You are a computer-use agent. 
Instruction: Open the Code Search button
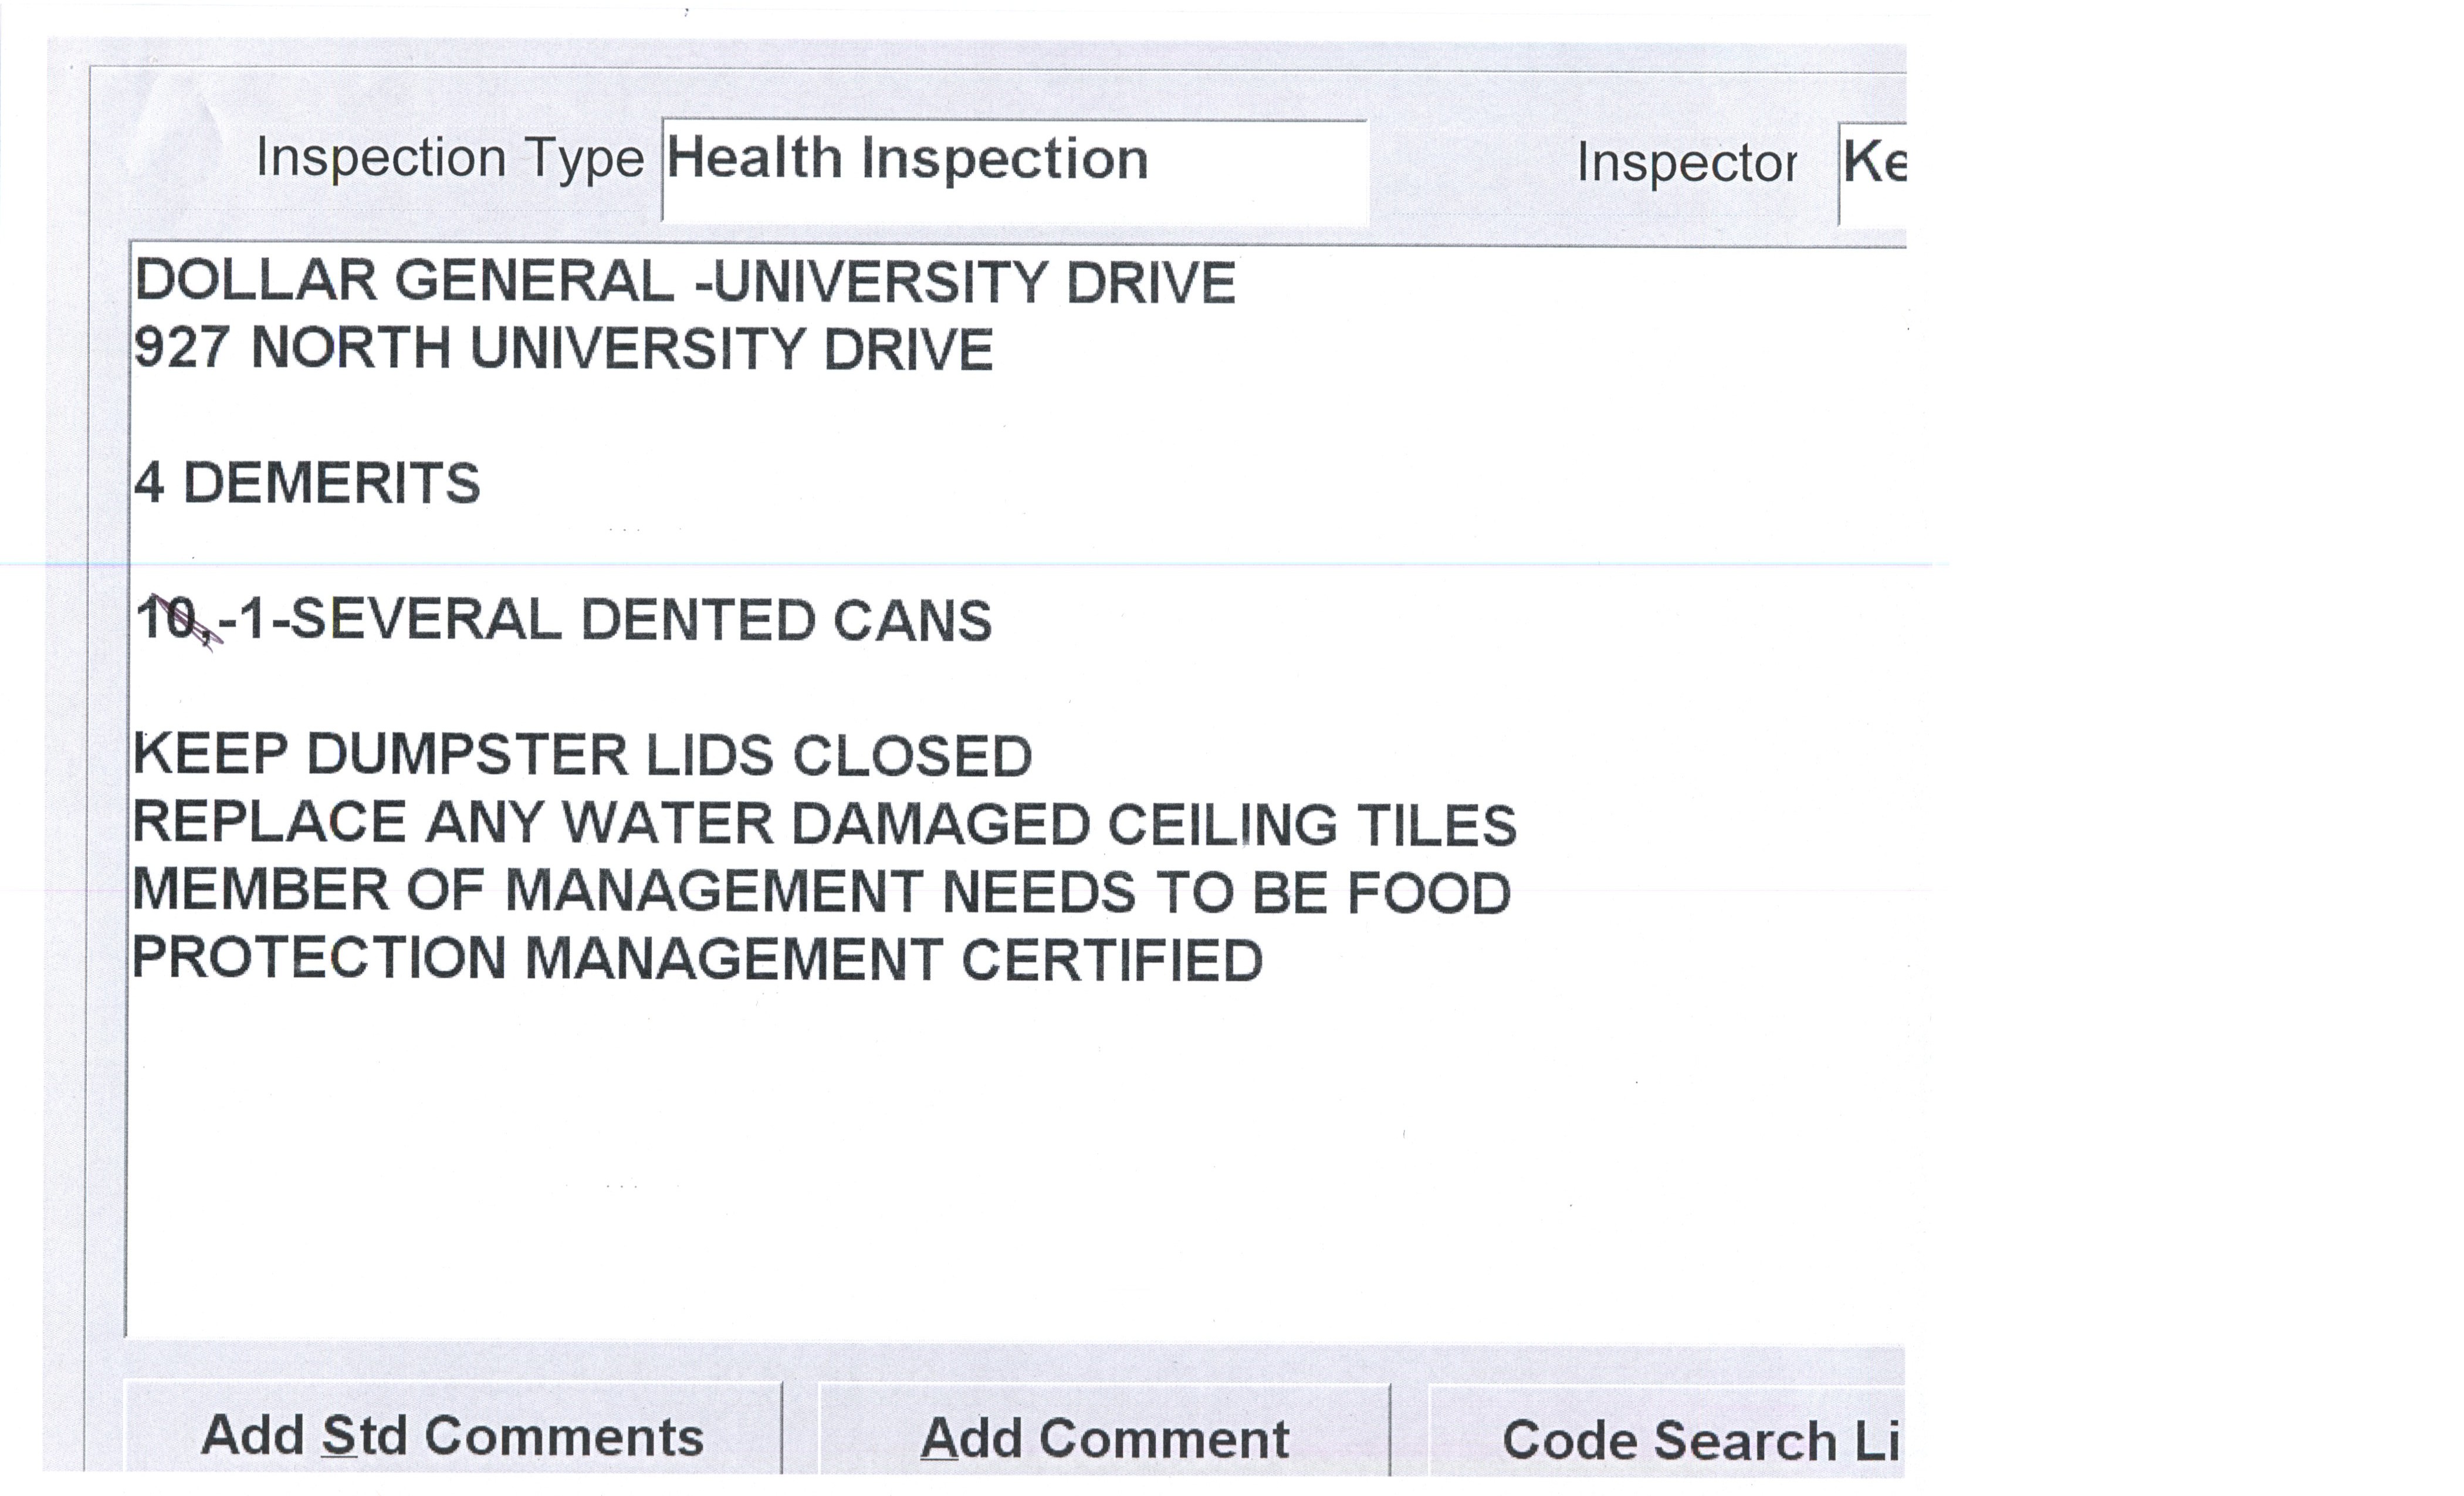pos(1667,1439)
